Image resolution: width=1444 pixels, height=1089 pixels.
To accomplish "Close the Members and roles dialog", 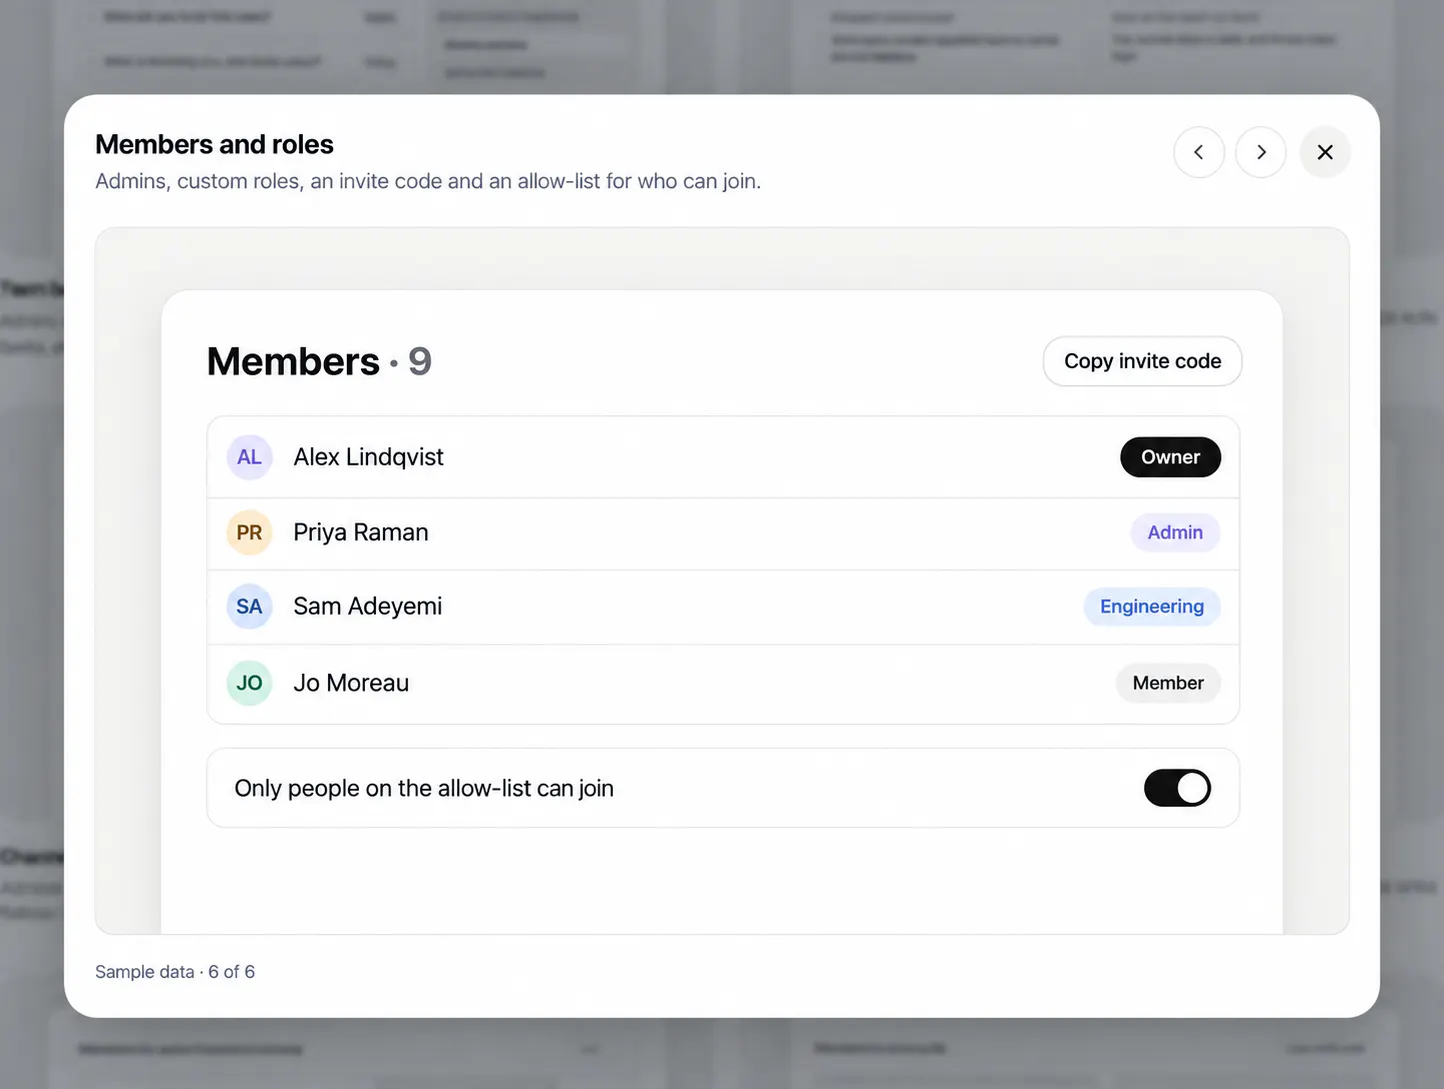I will point(1325,152).
